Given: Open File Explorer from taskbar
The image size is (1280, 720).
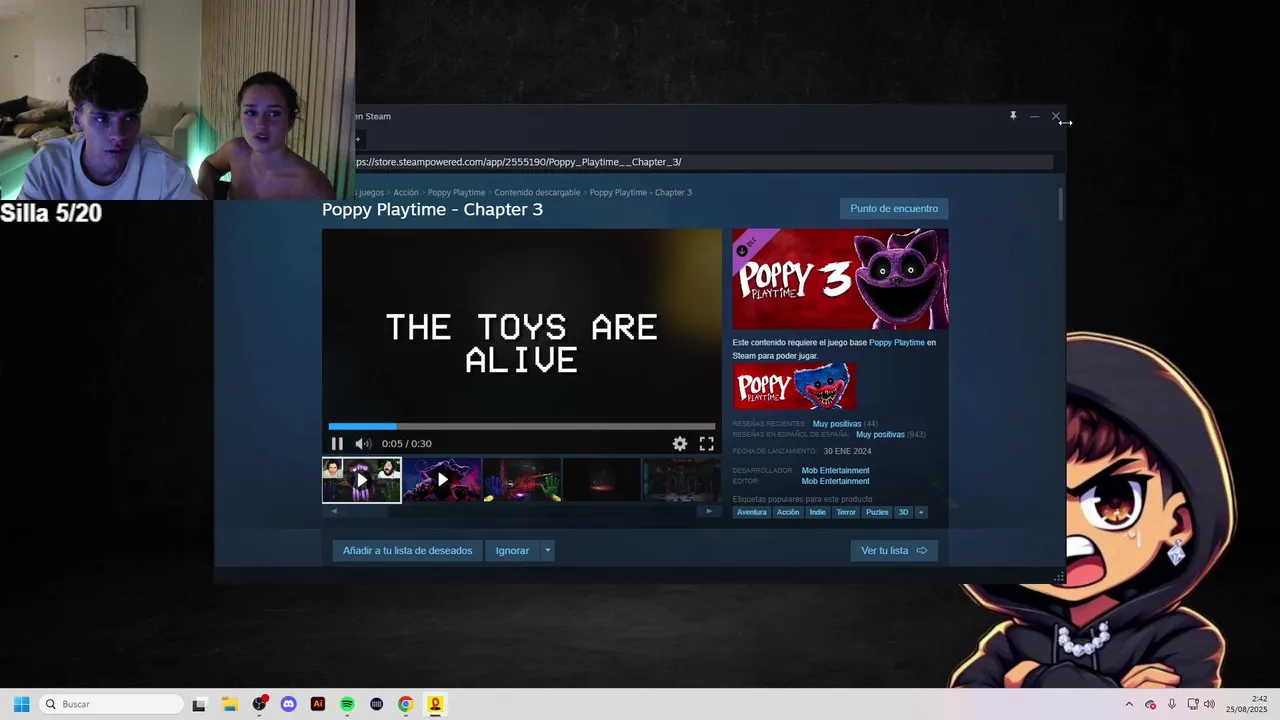Looking at the screenshot, I should click(x=229, y=704).
